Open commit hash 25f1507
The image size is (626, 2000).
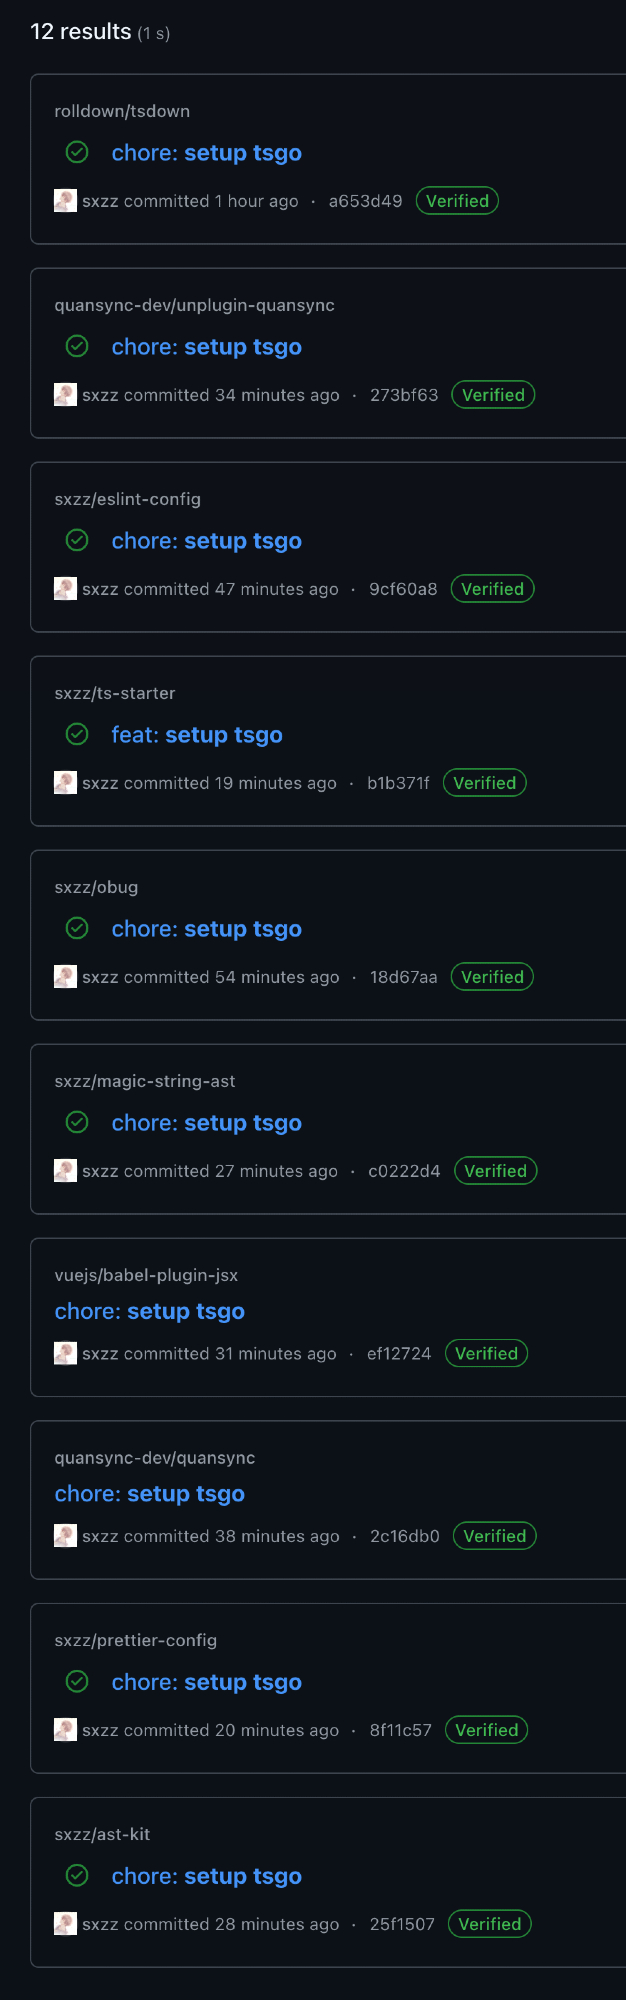pos(402,1924)
